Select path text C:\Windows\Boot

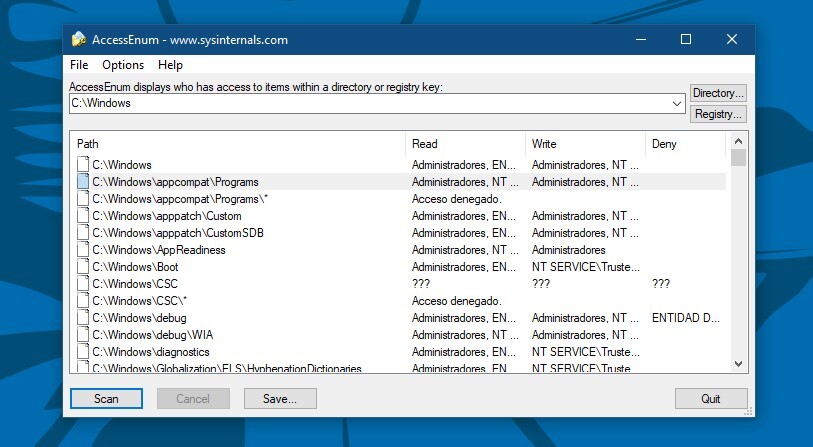point(135,267)
